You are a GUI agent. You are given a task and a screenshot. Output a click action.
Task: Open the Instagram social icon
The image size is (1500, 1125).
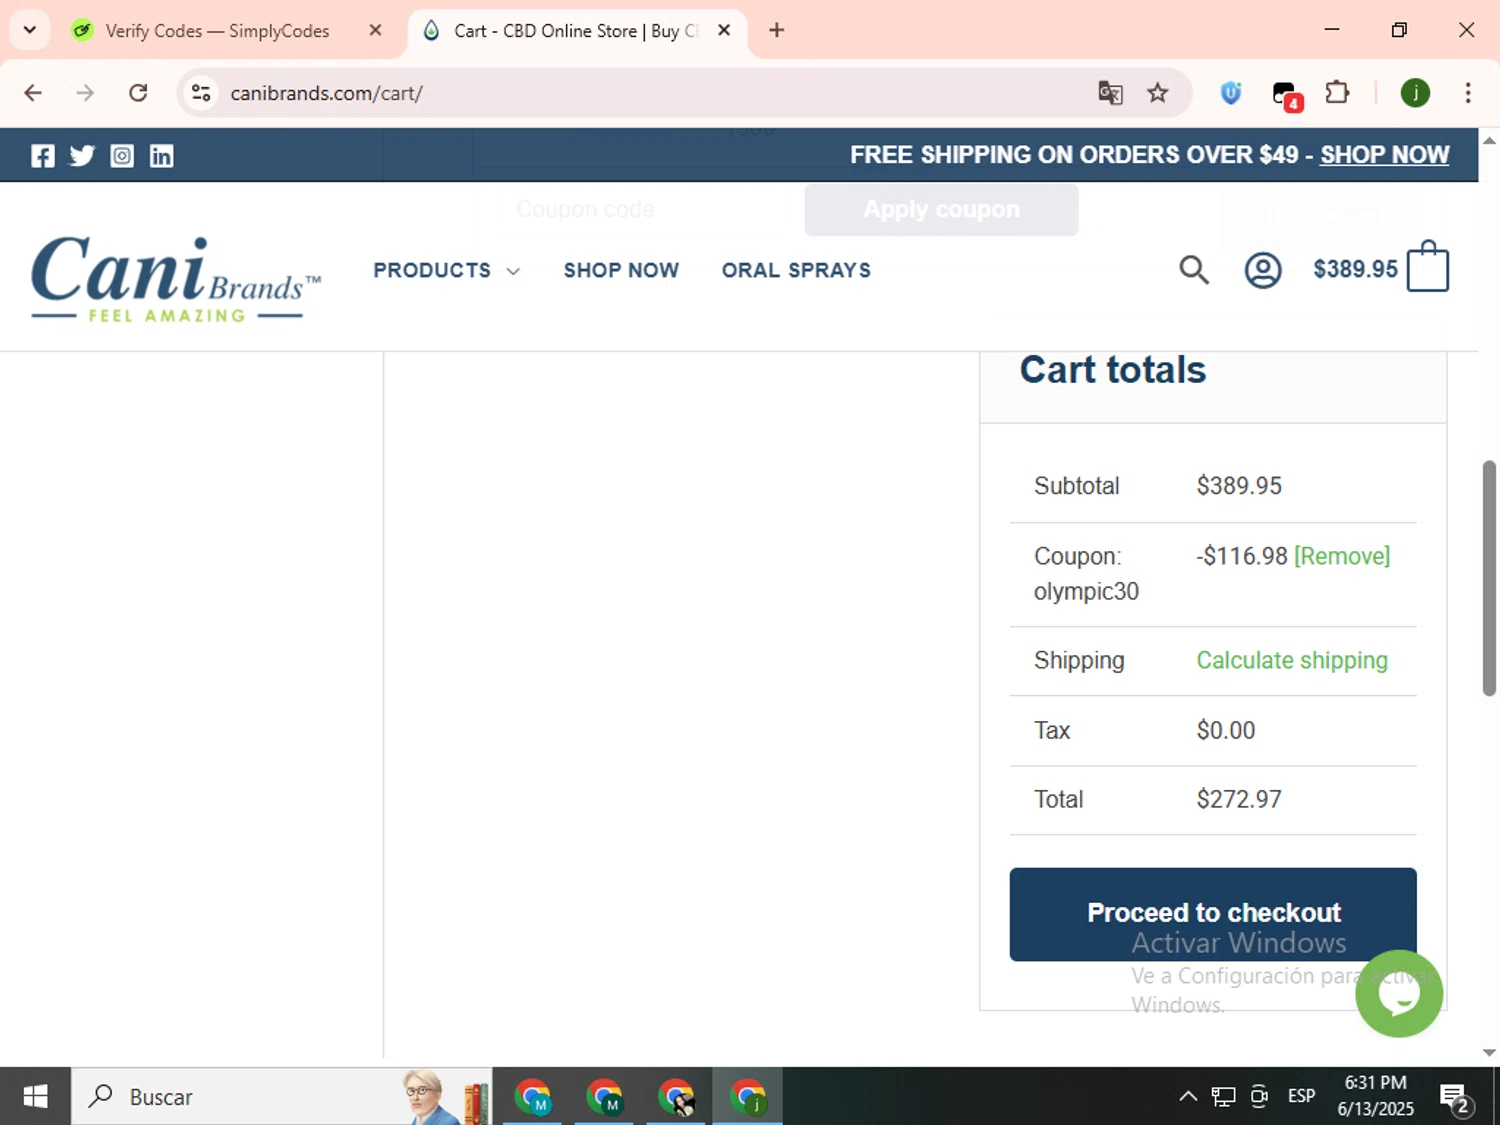click(x=122, y=156)
